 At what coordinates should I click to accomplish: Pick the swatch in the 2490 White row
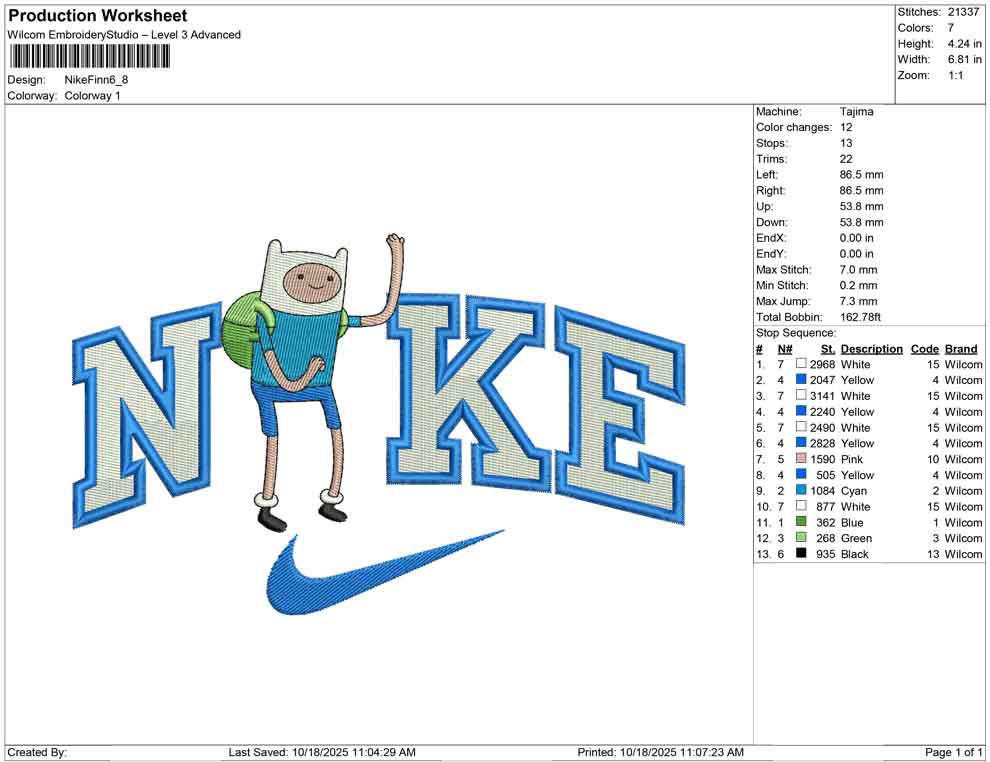[x=801, y=427]
